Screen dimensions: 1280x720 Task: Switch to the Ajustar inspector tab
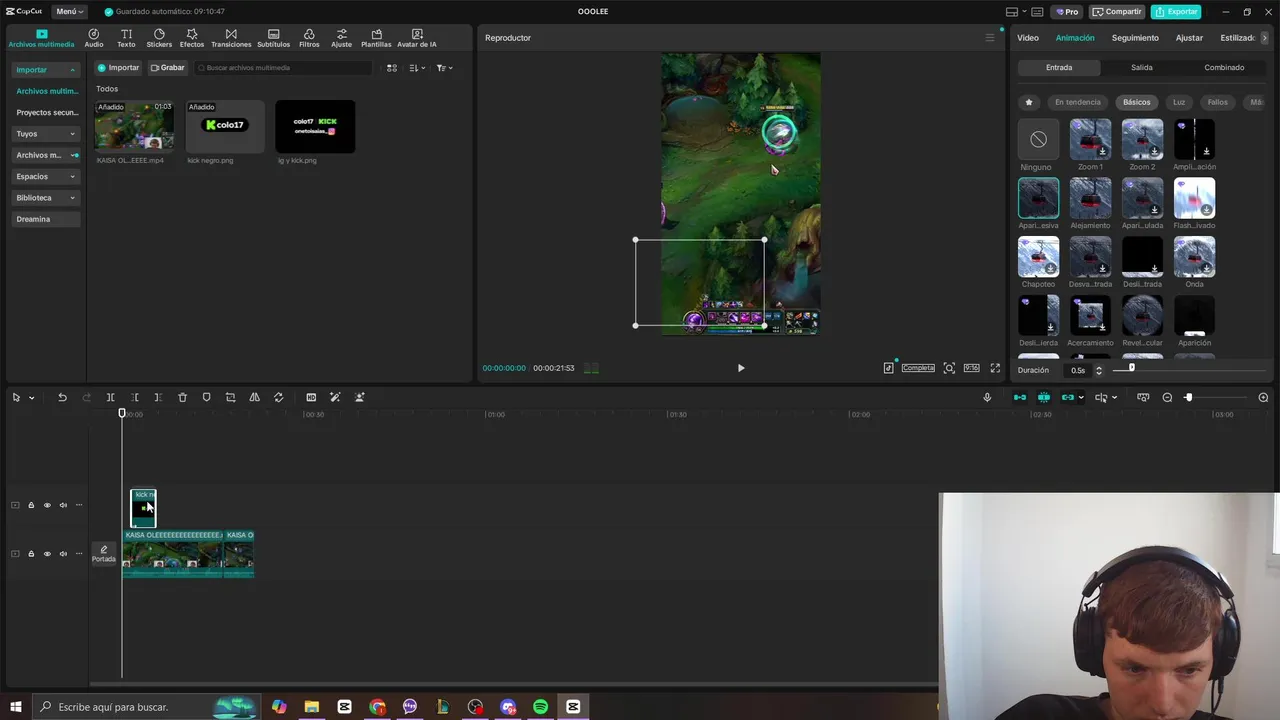(1189, 38)
